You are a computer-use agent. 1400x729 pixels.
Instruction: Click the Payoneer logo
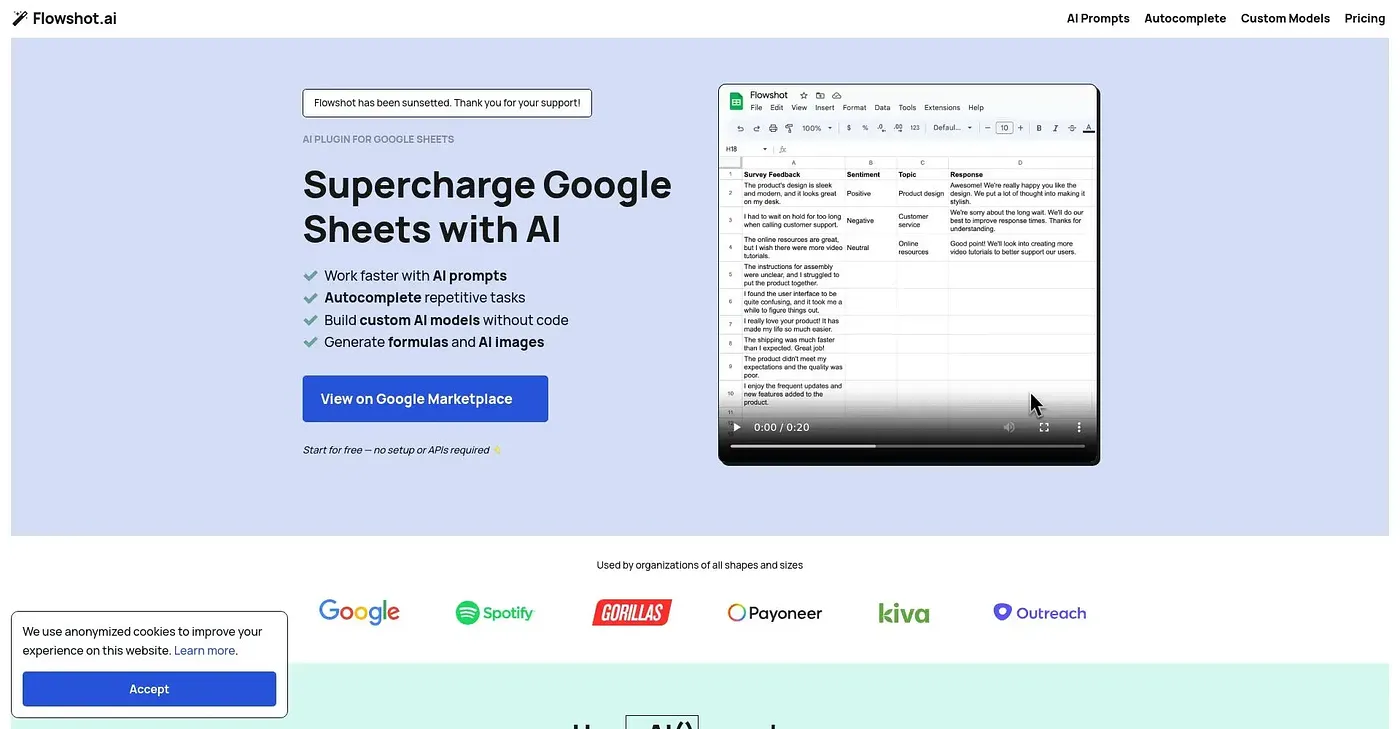[x=775, y=613]
